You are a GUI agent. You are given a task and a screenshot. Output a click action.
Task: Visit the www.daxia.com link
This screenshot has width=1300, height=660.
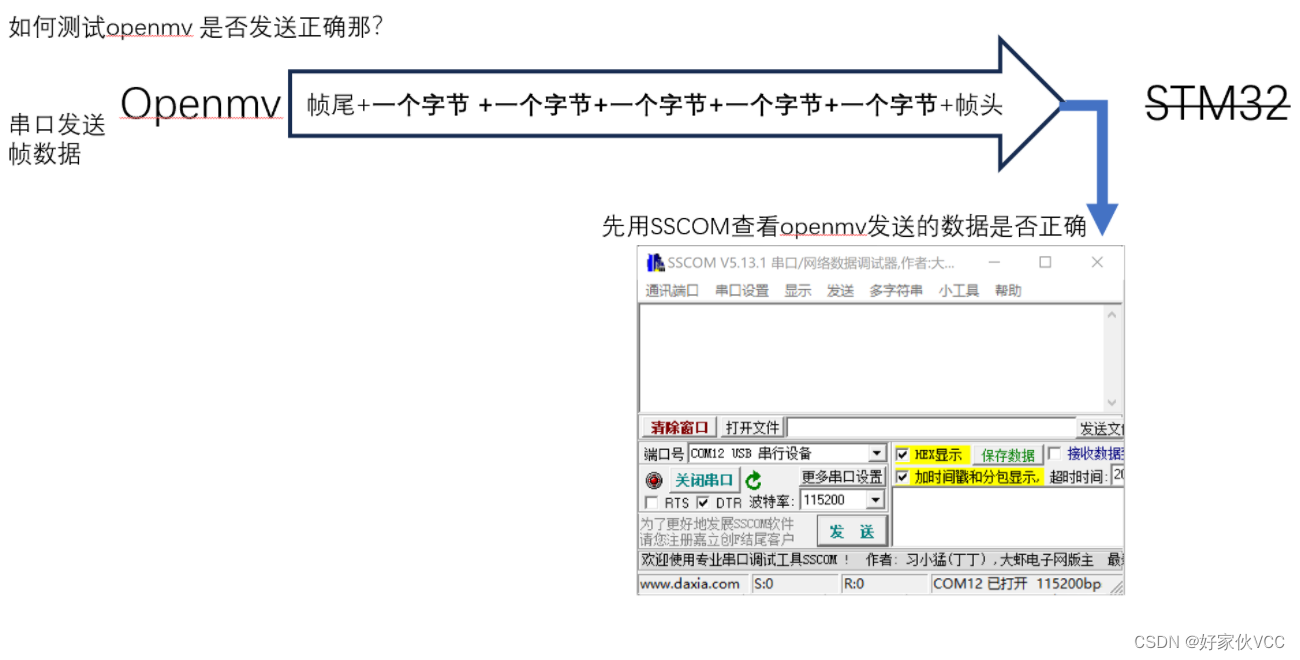689,583
